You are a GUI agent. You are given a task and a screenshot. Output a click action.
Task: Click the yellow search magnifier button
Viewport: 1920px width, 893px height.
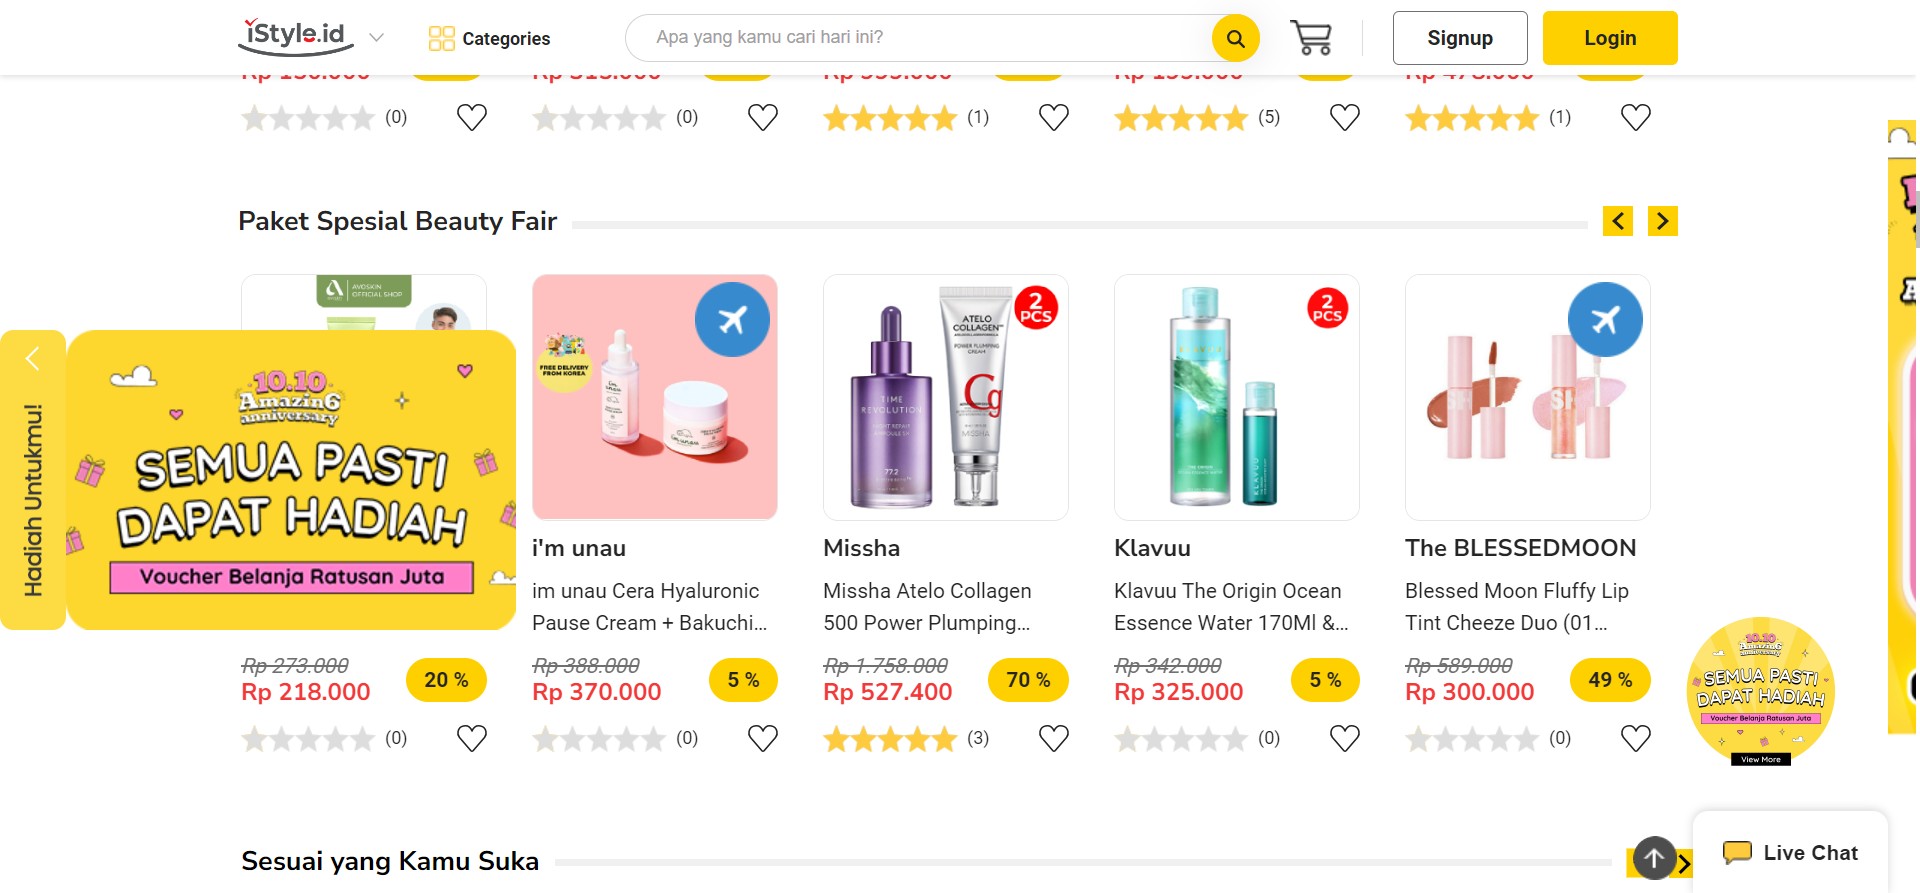[x=1235, y=38]
